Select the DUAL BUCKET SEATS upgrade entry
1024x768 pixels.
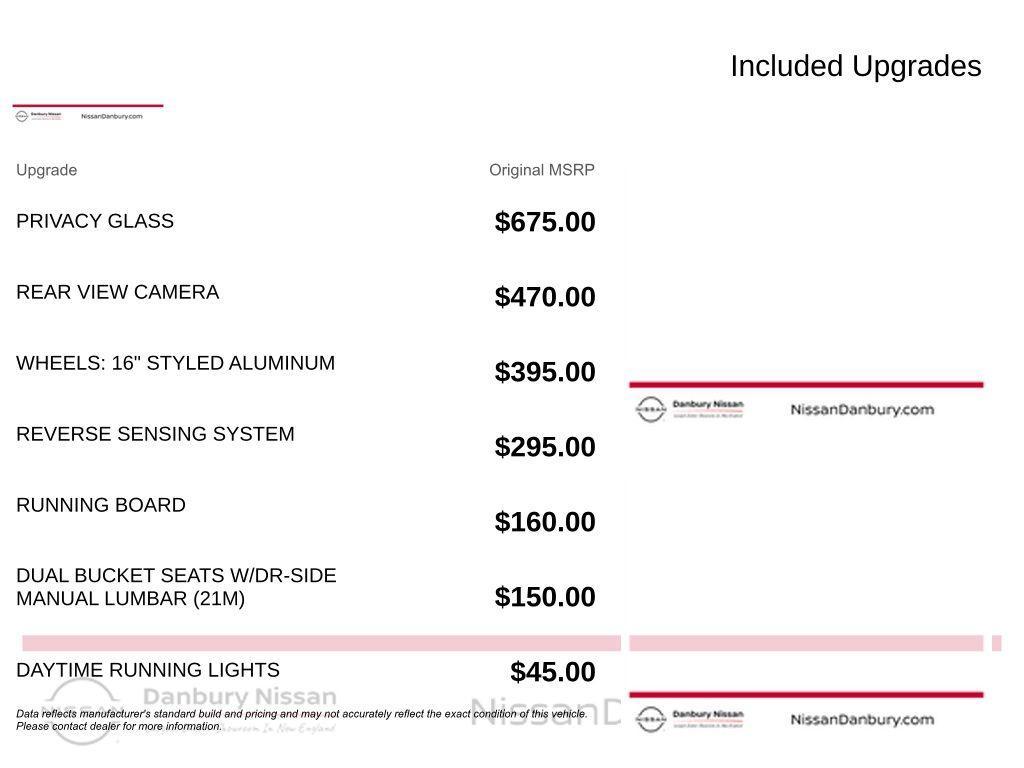(176, 587)
